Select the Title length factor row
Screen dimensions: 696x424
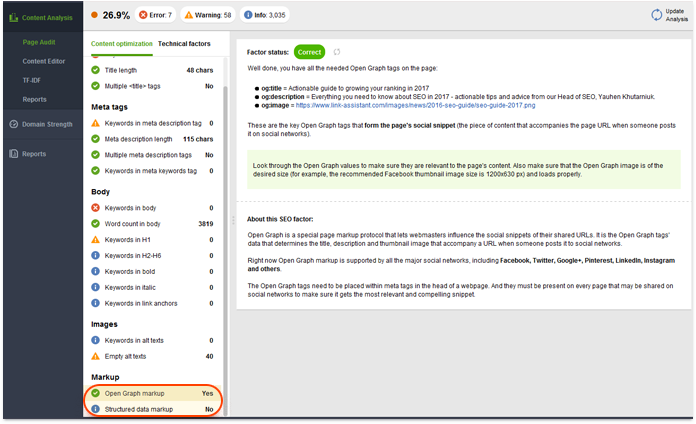[152, 70]
